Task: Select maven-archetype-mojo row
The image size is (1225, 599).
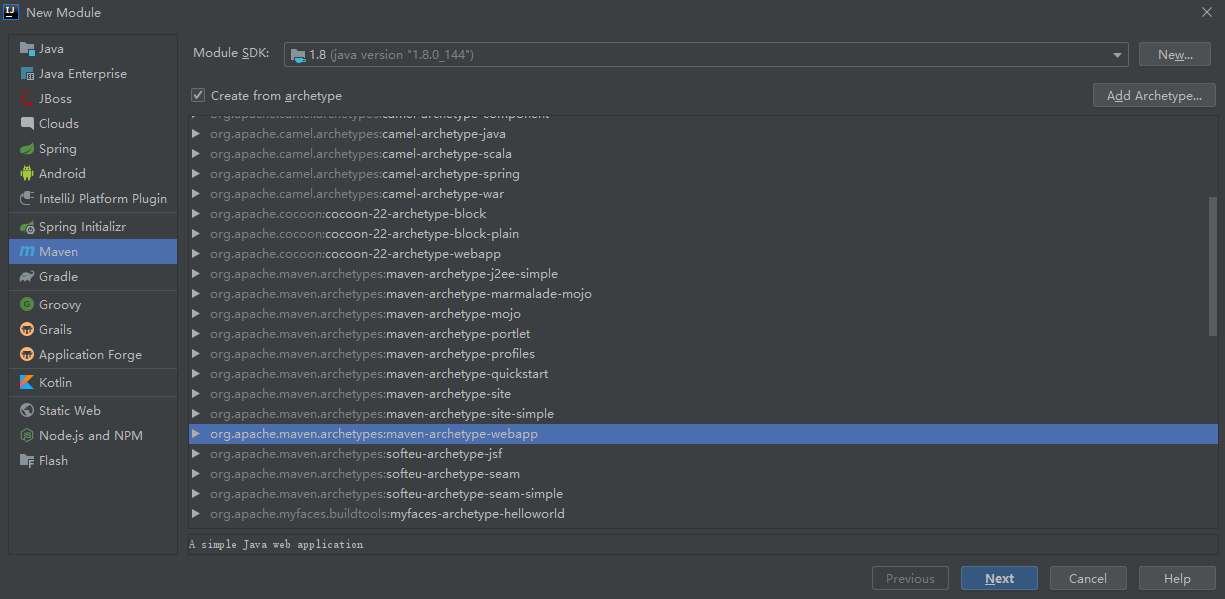Action: pos(703,314)
